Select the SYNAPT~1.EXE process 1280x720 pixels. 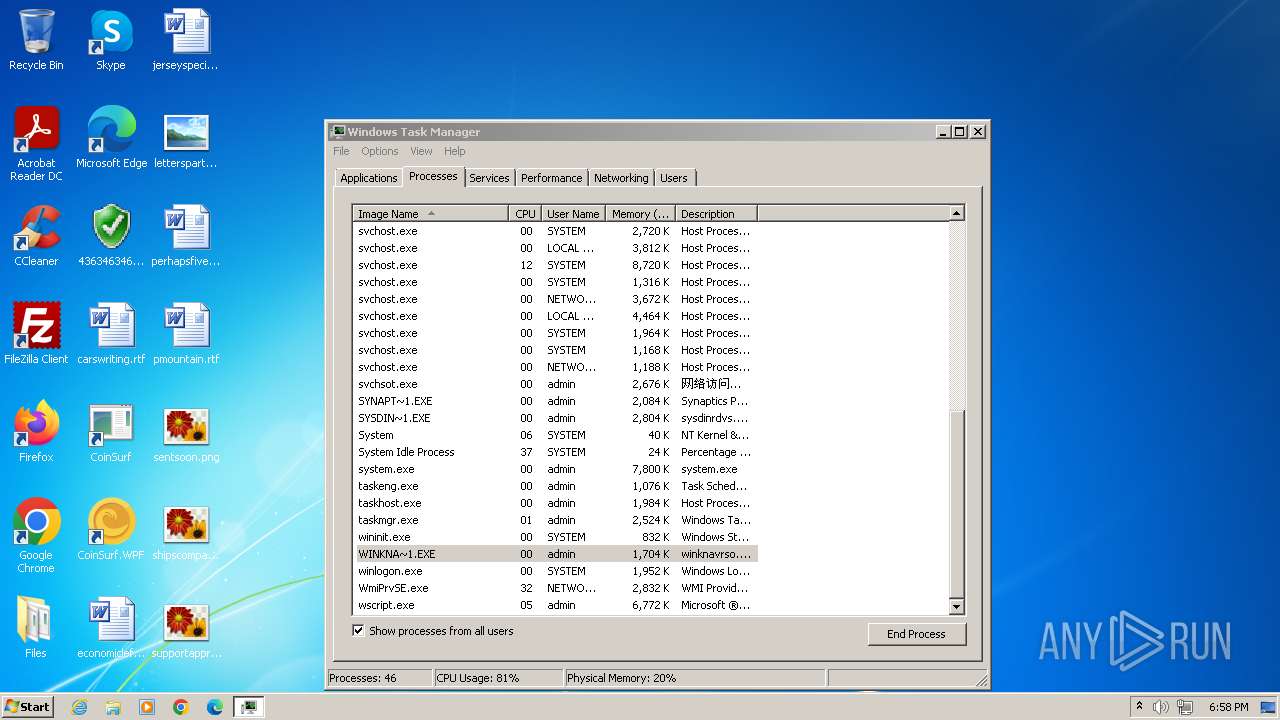(x=555, y=401)
